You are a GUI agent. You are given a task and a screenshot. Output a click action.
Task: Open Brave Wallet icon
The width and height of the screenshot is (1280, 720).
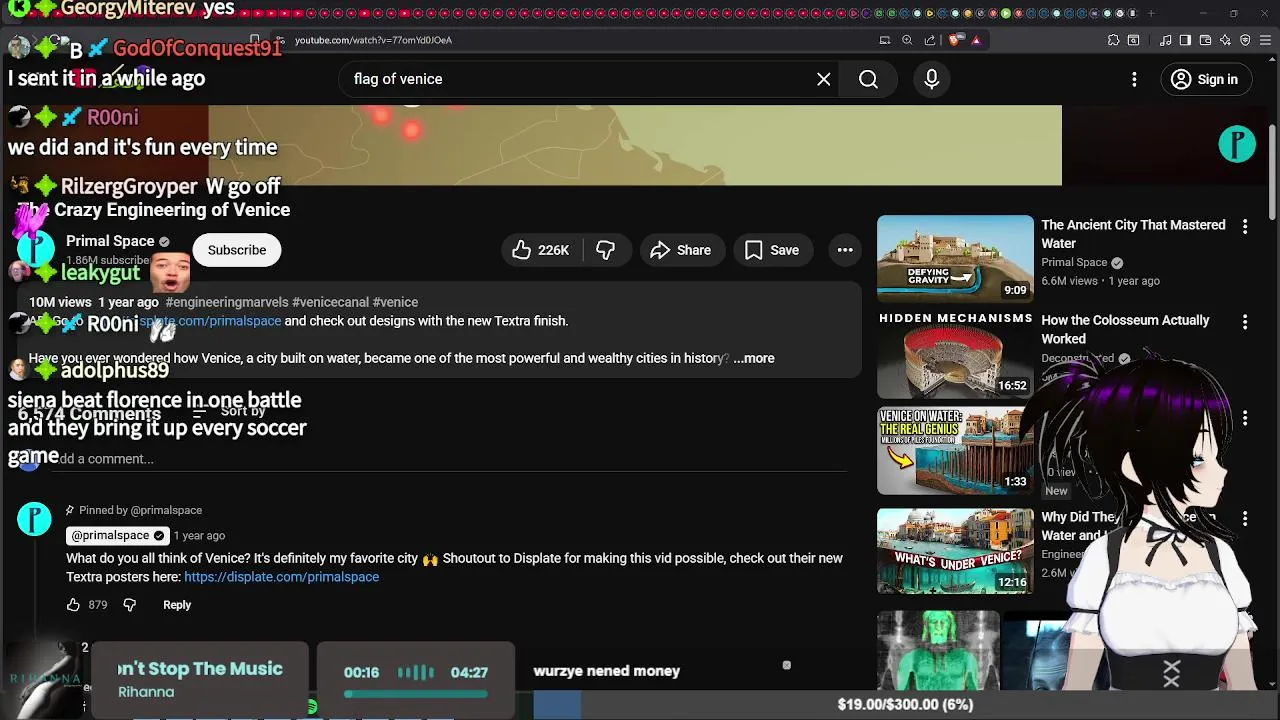coord(1205,40)
